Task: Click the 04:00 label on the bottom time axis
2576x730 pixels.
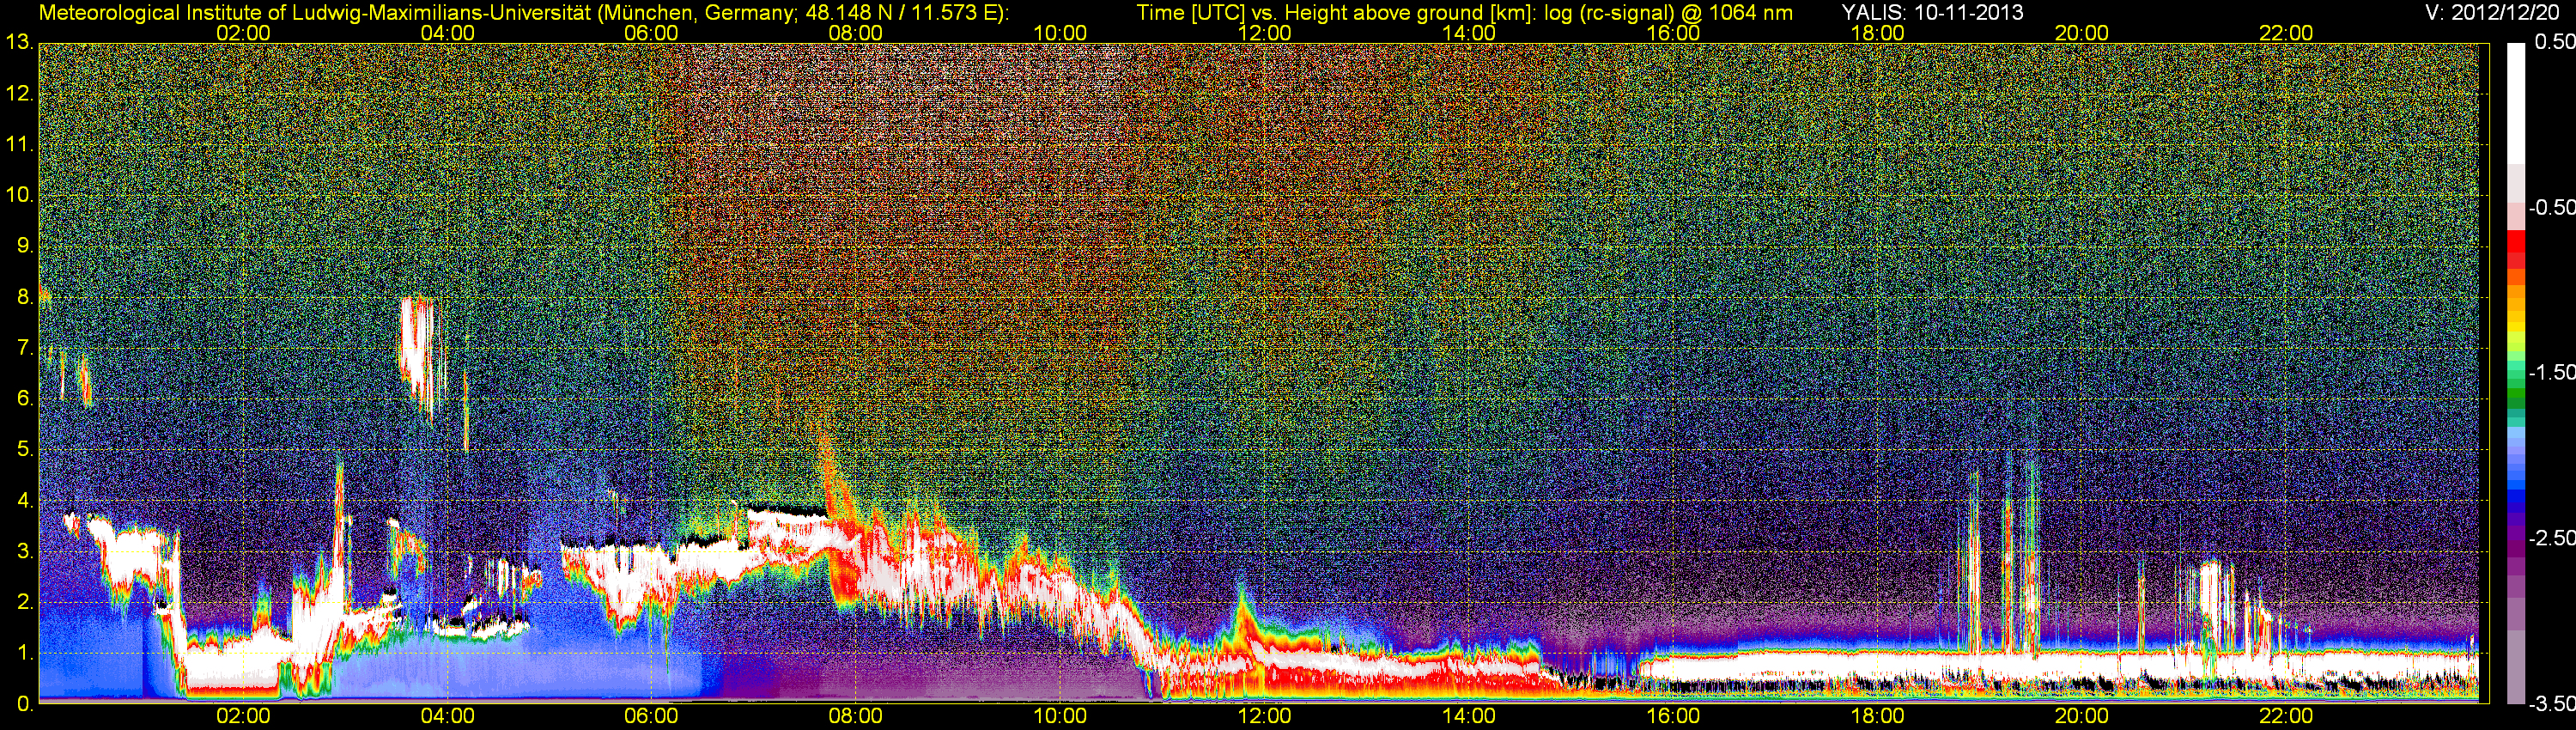Action: [447, 716]
